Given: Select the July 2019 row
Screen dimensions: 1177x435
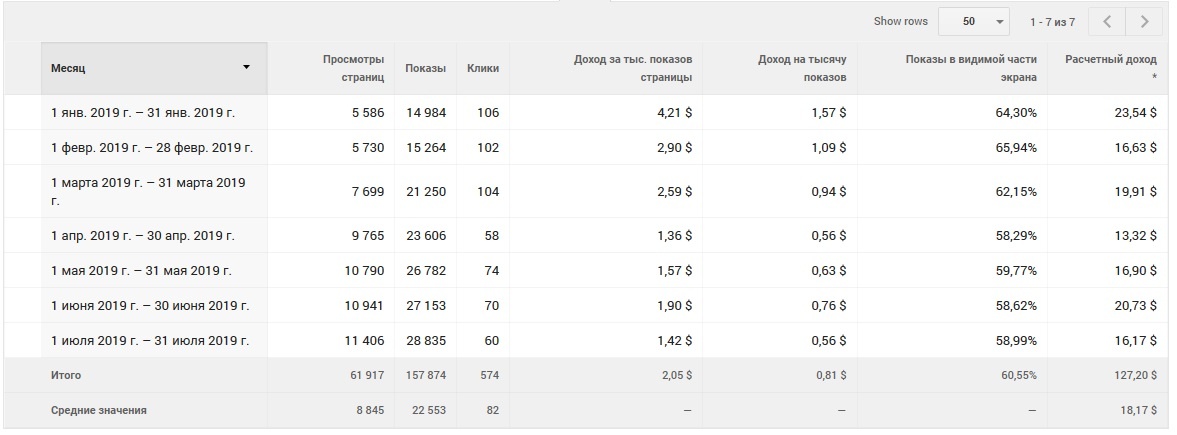Looking at the screenshot, I should (150, 341).
